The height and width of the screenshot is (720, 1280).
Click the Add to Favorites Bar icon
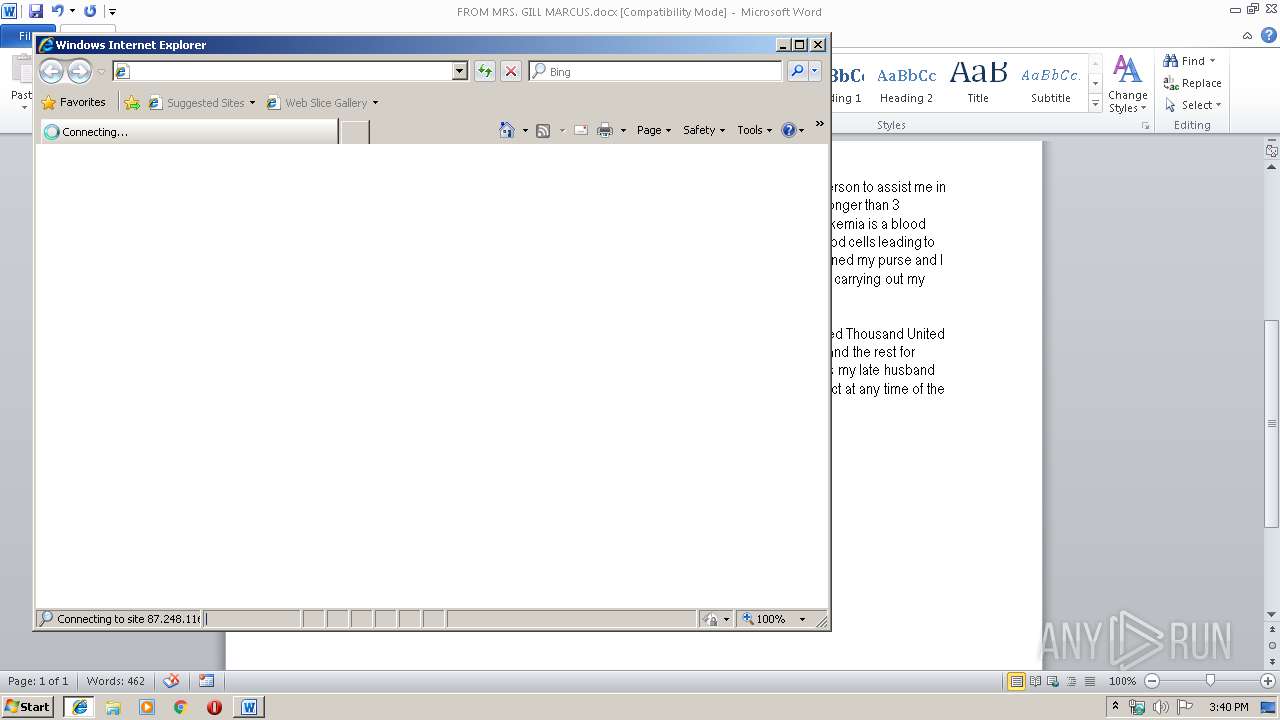(x=132, y=102)
